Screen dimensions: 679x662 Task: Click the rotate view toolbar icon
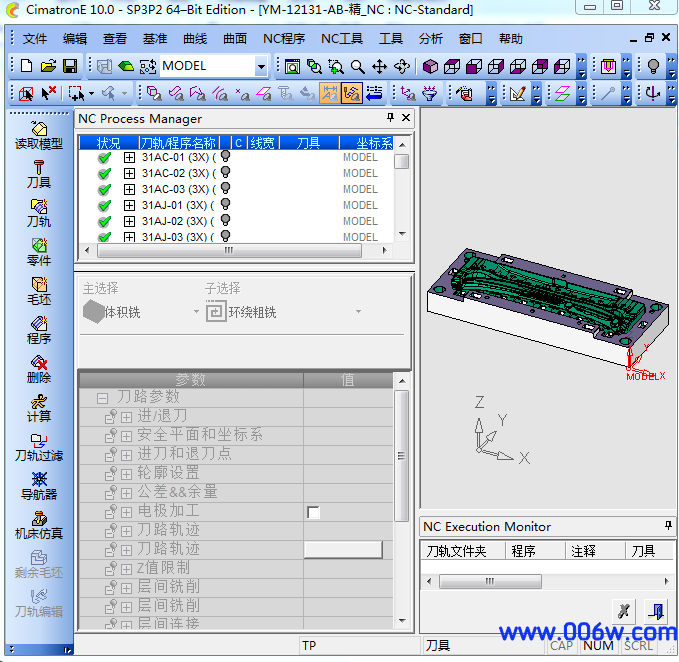pyautogui.click(x=402, y=67)
